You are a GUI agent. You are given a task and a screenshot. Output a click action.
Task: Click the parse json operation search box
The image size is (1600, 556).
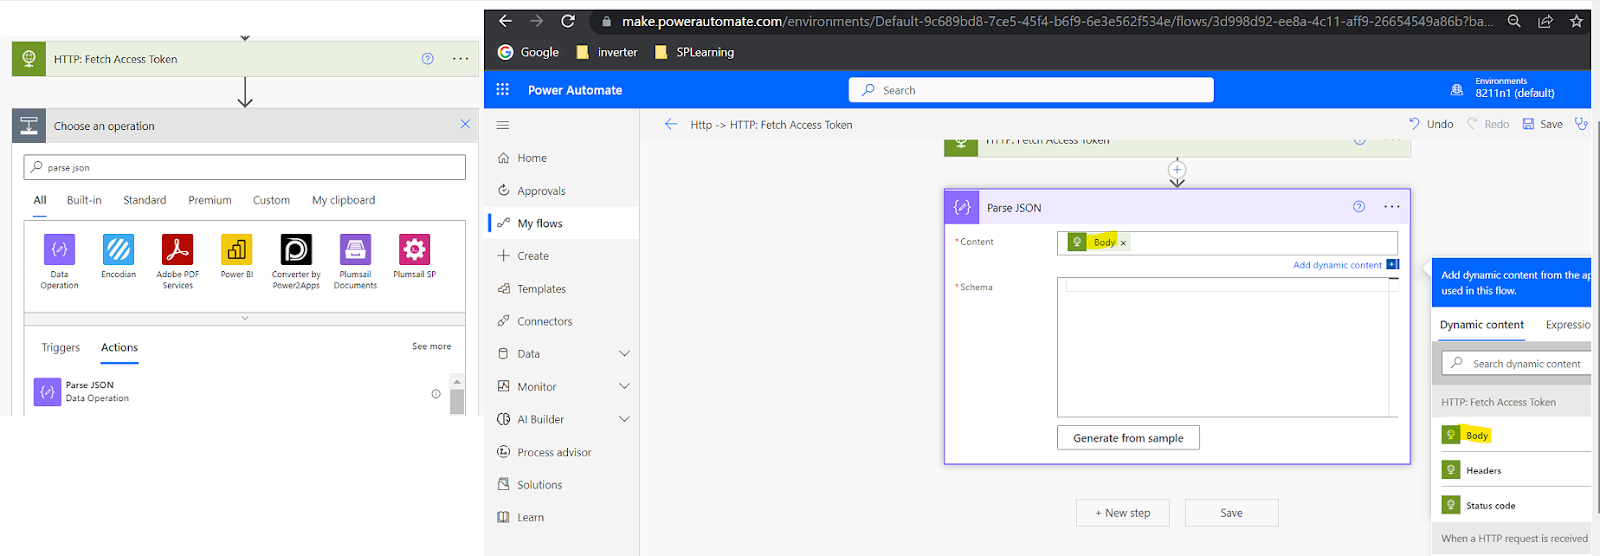pyautogui.click(x=245, y=167)
